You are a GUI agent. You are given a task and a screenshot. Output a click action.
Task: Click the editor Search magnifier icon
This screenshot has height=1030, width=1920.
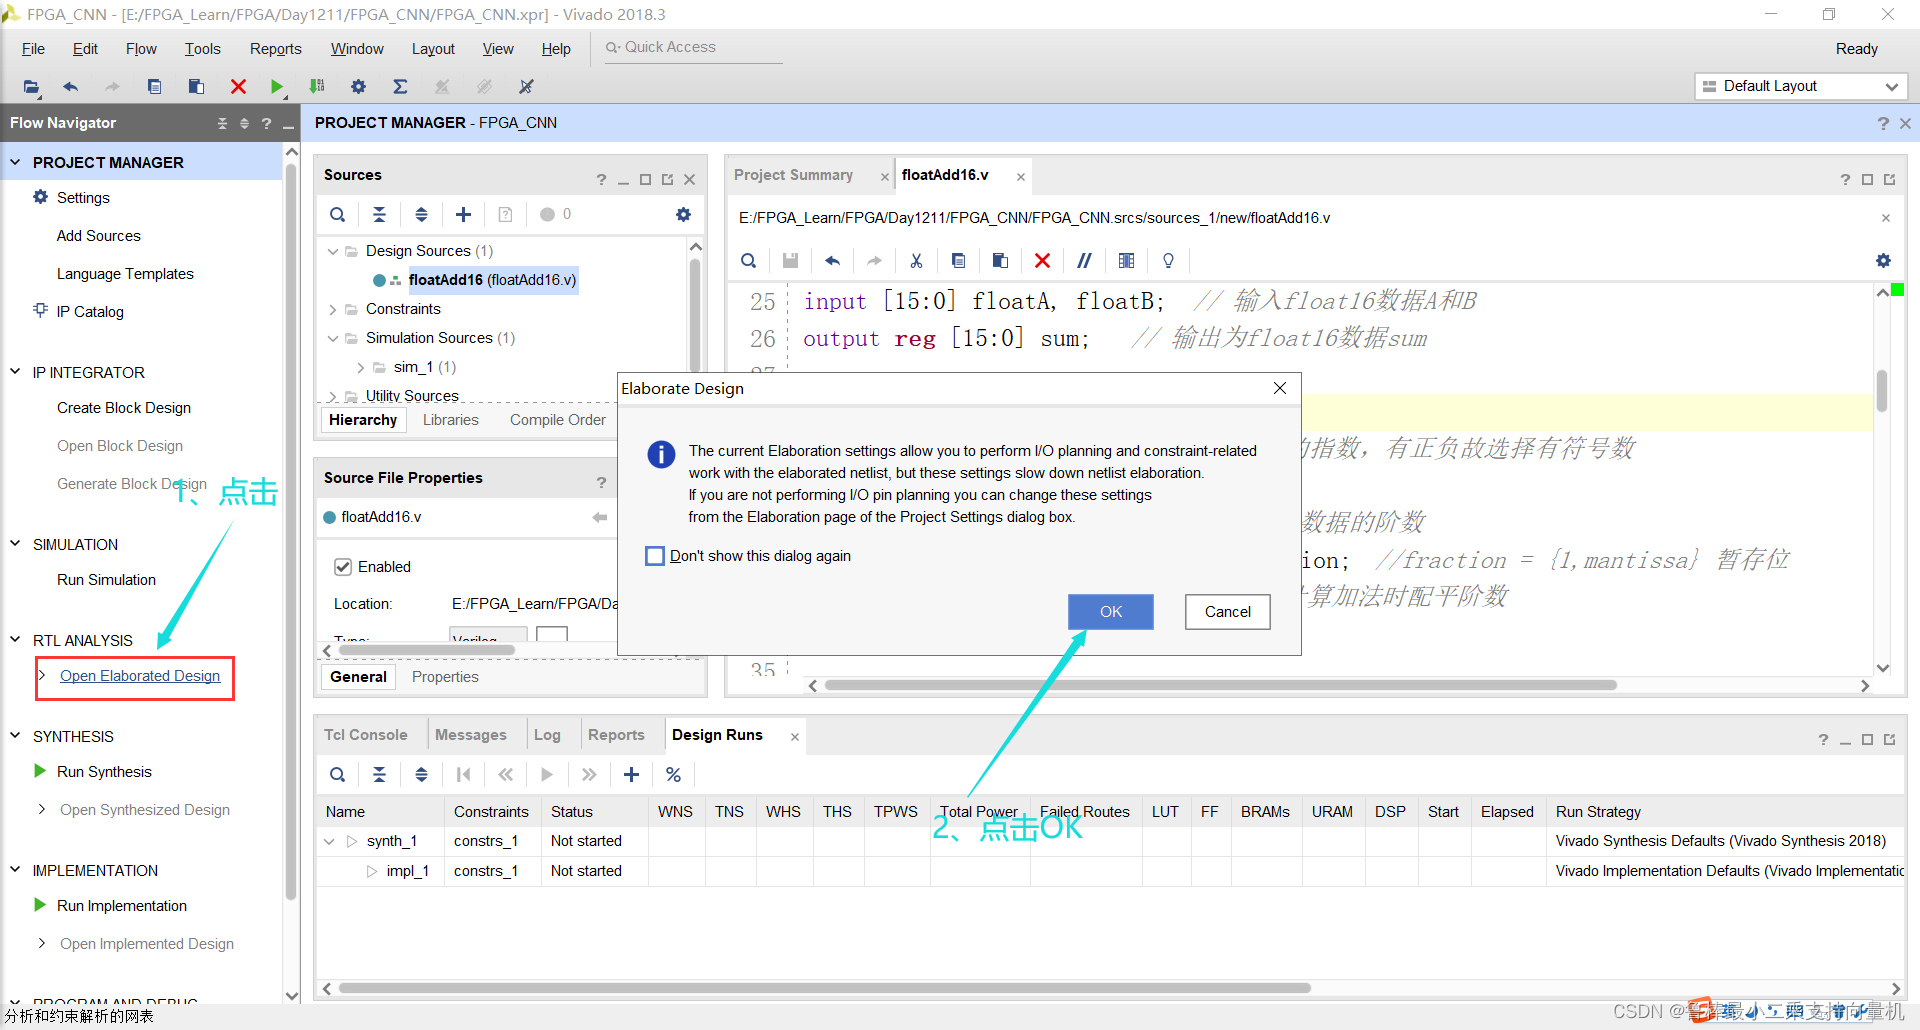click(748, 261)
